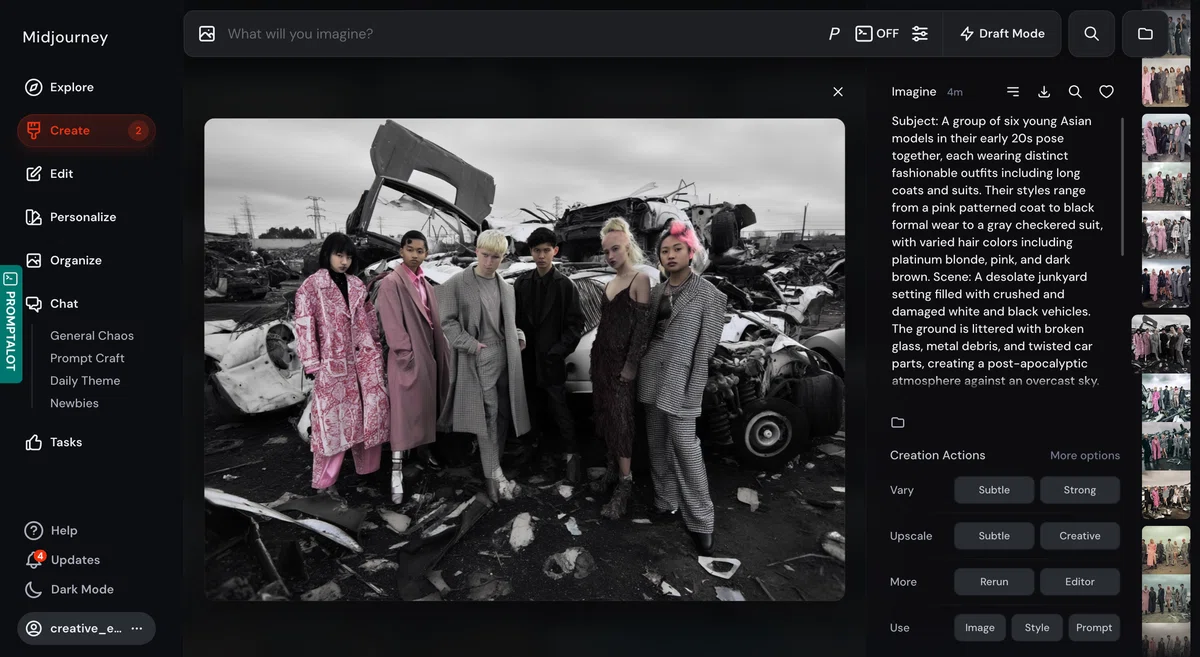1200x657 pixels.
Task: Click the Vary Strong button
Action: pos(1080,490)
